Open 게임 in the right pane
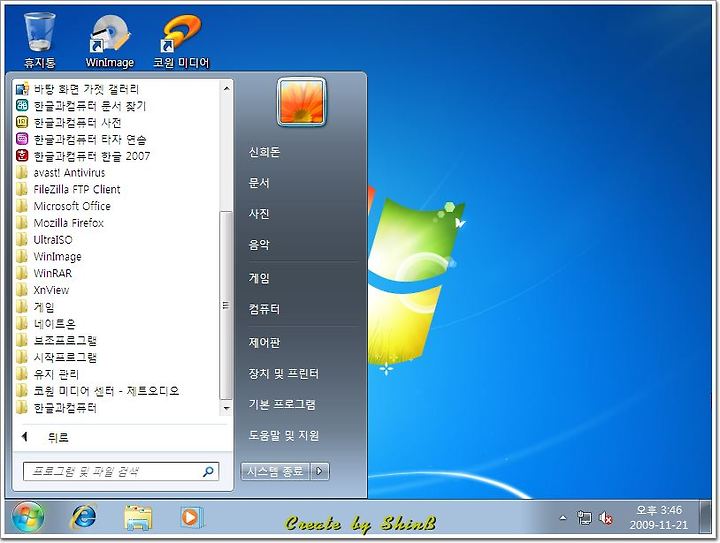Screen dimensions: 720x543 (259, 278)
